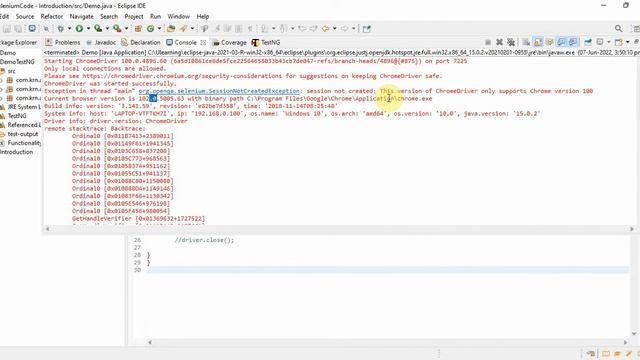Open the toolbar Search magnifier icon
Image resolution: width=640 pixels, height=360 pixels.
(618, 29)
